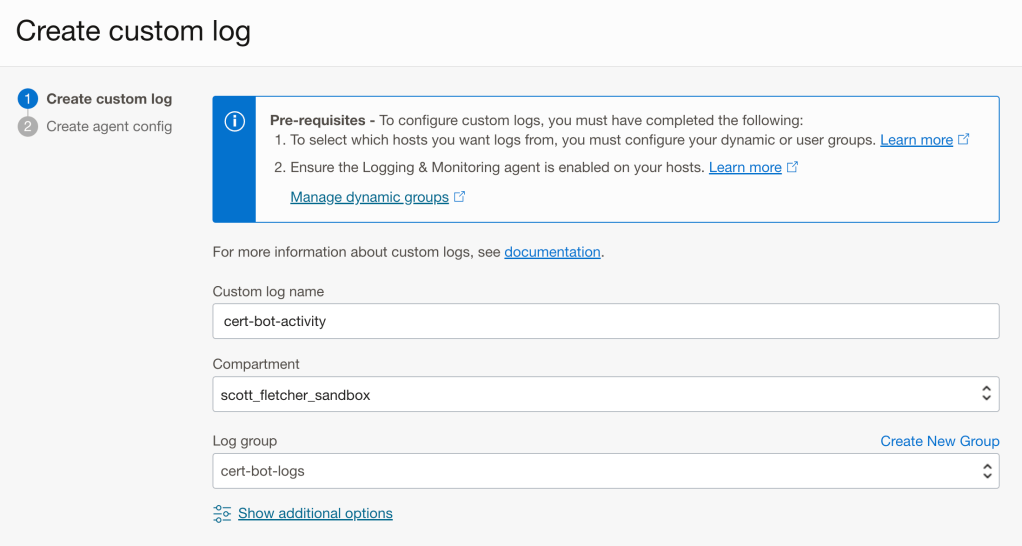
Task: Open the Compartment dropdown showing scott_fletcher_sandbox
Action: click(605, 394)
